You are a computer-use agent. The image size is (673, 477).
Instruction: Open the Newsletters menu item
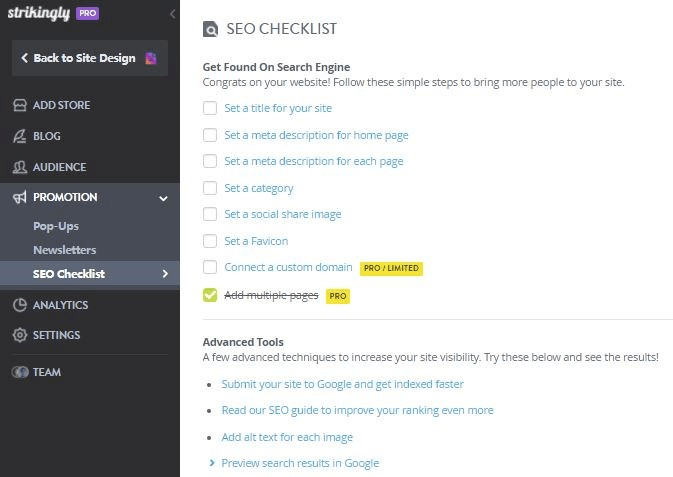(64, 250)
